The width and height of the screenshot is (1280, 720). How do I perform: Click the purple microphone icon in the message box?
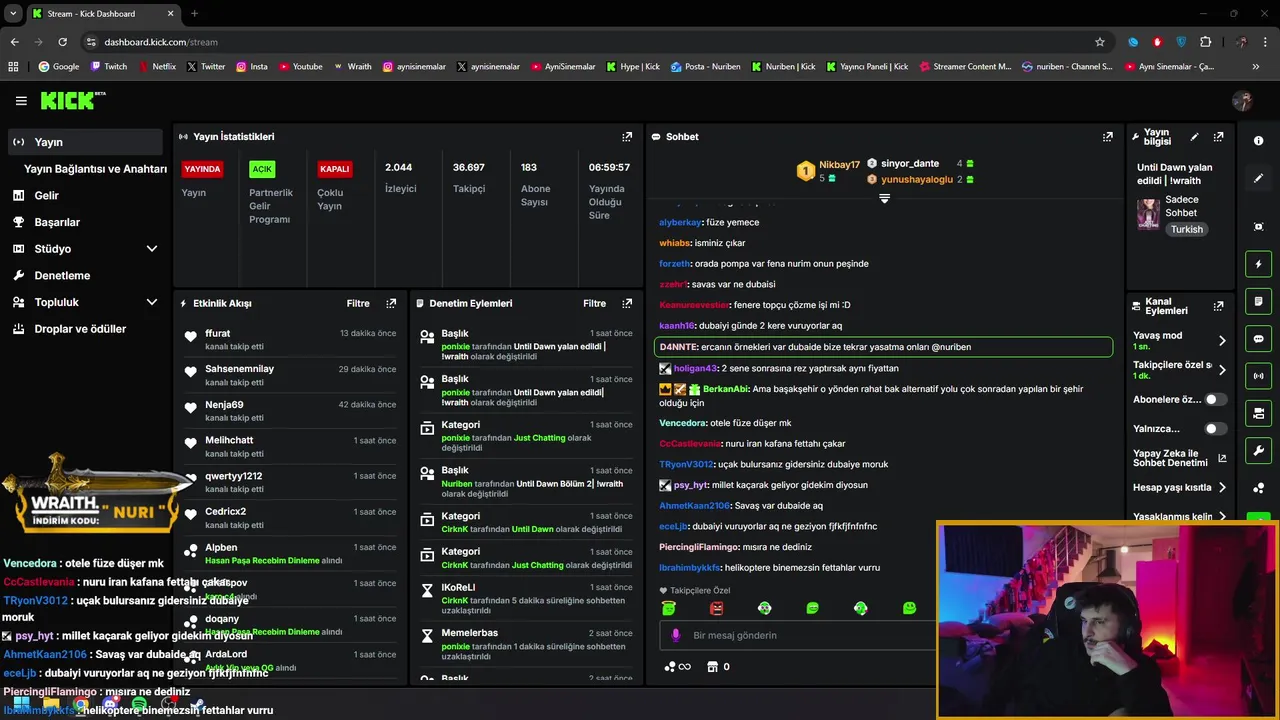point(675,635)
